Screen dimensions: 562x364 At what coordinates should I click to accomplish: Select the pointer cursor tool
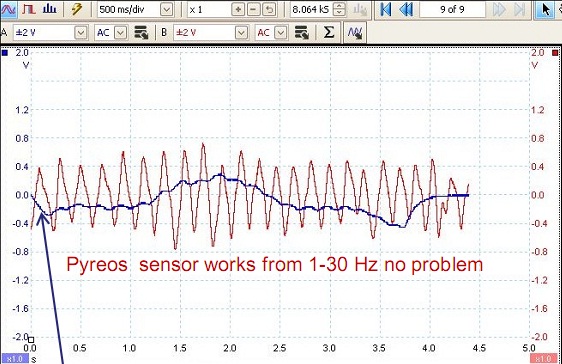pos(545,9)
